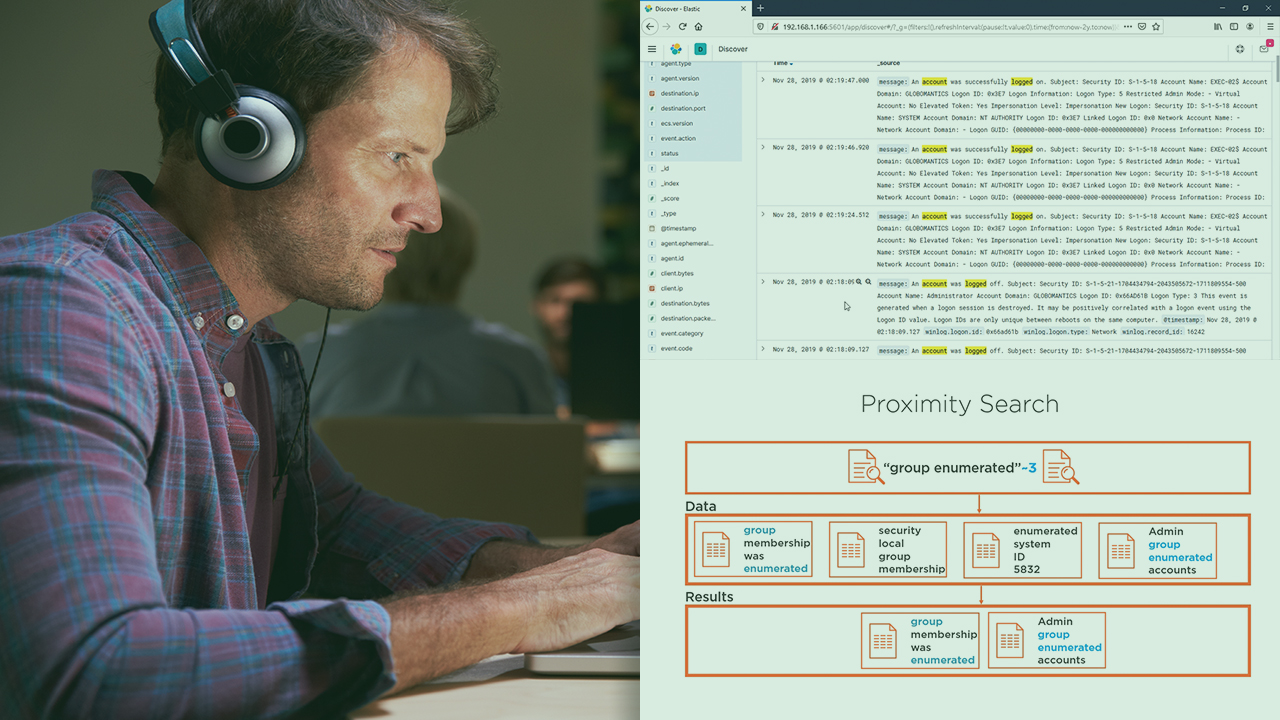Screen dimensions: 1280x720
Task: Click filter-out-value magnifier on 02:18:09 row
Action: pyautogui.click(x=868, y=282)
